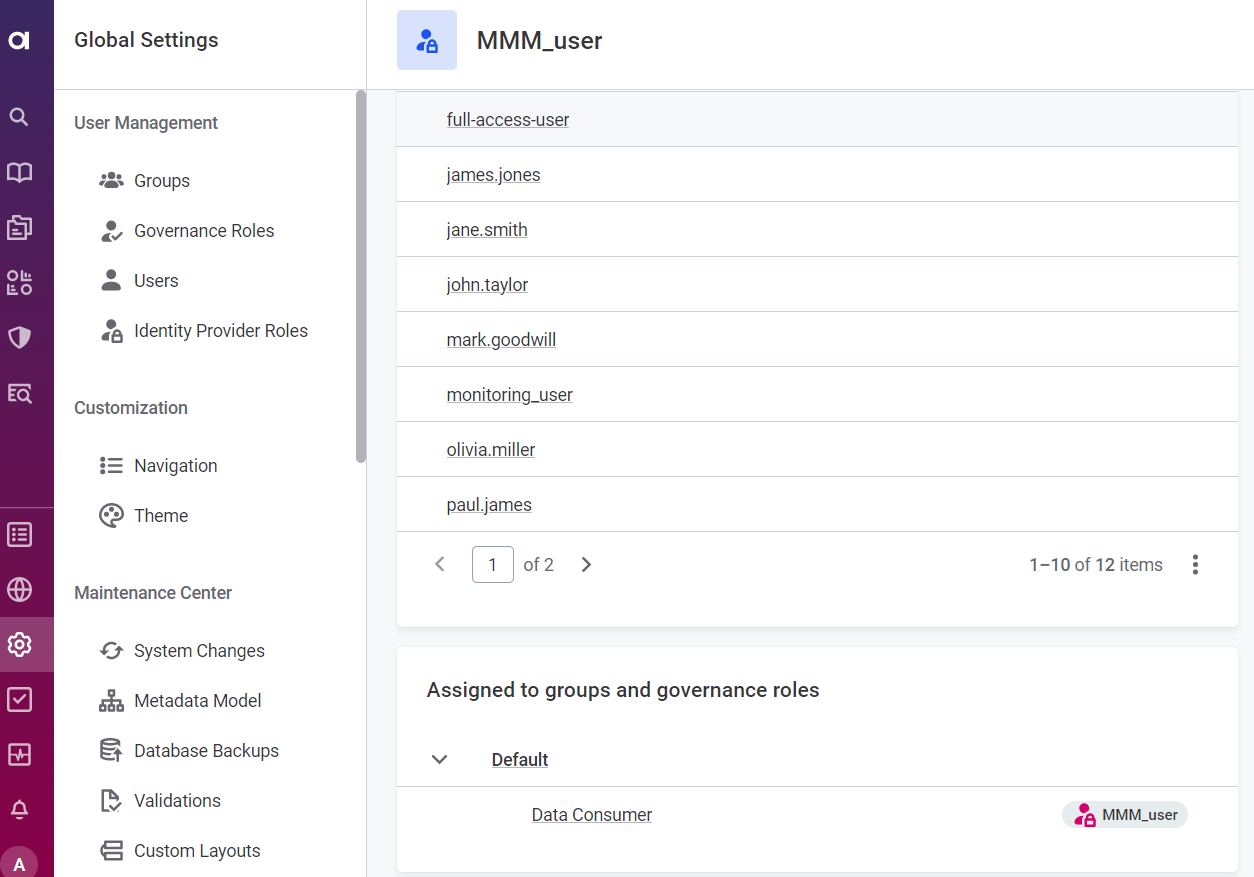Open the data observability magnifier icon

point(18,393)
